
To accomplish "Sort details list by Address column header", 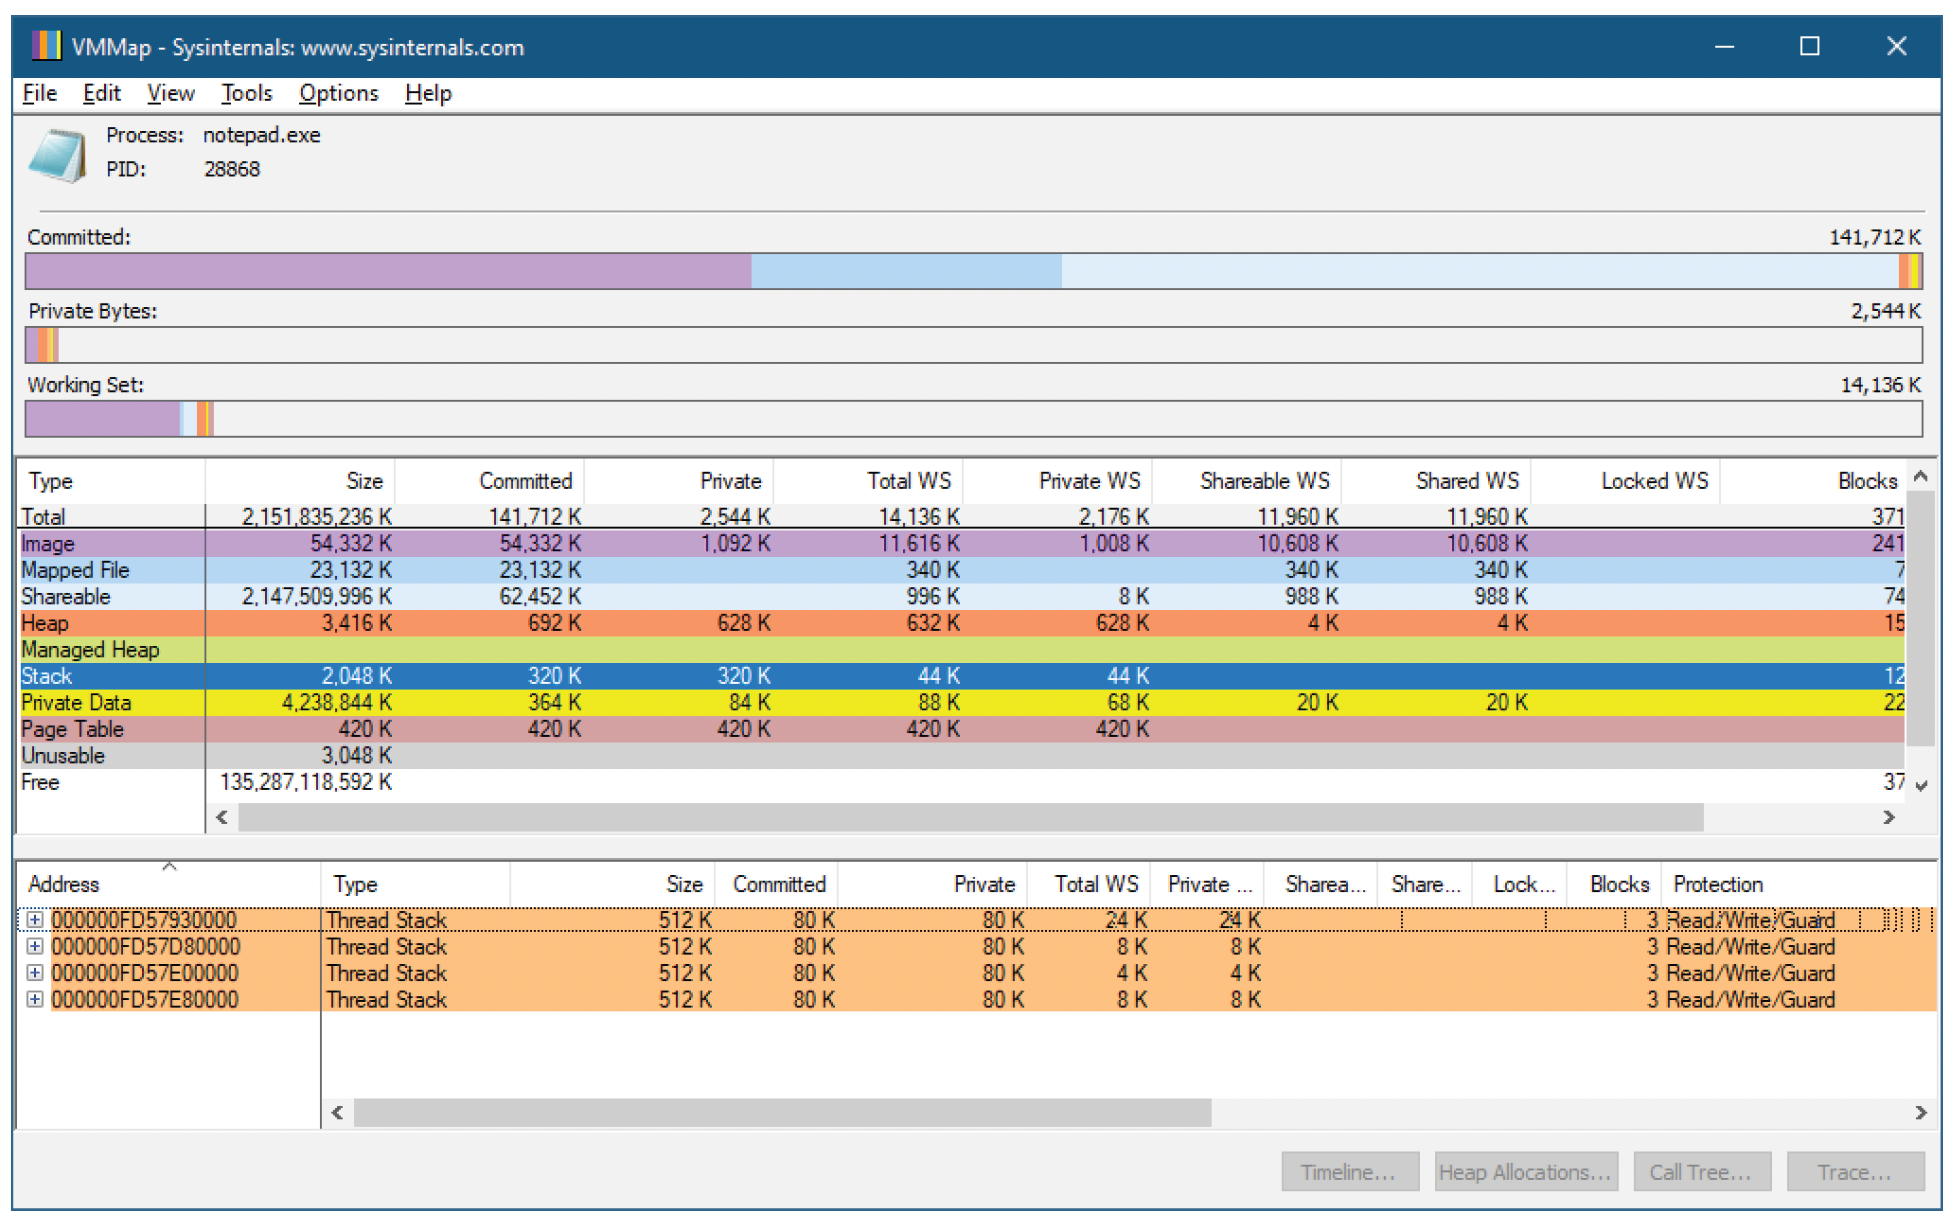I will 168,884.
